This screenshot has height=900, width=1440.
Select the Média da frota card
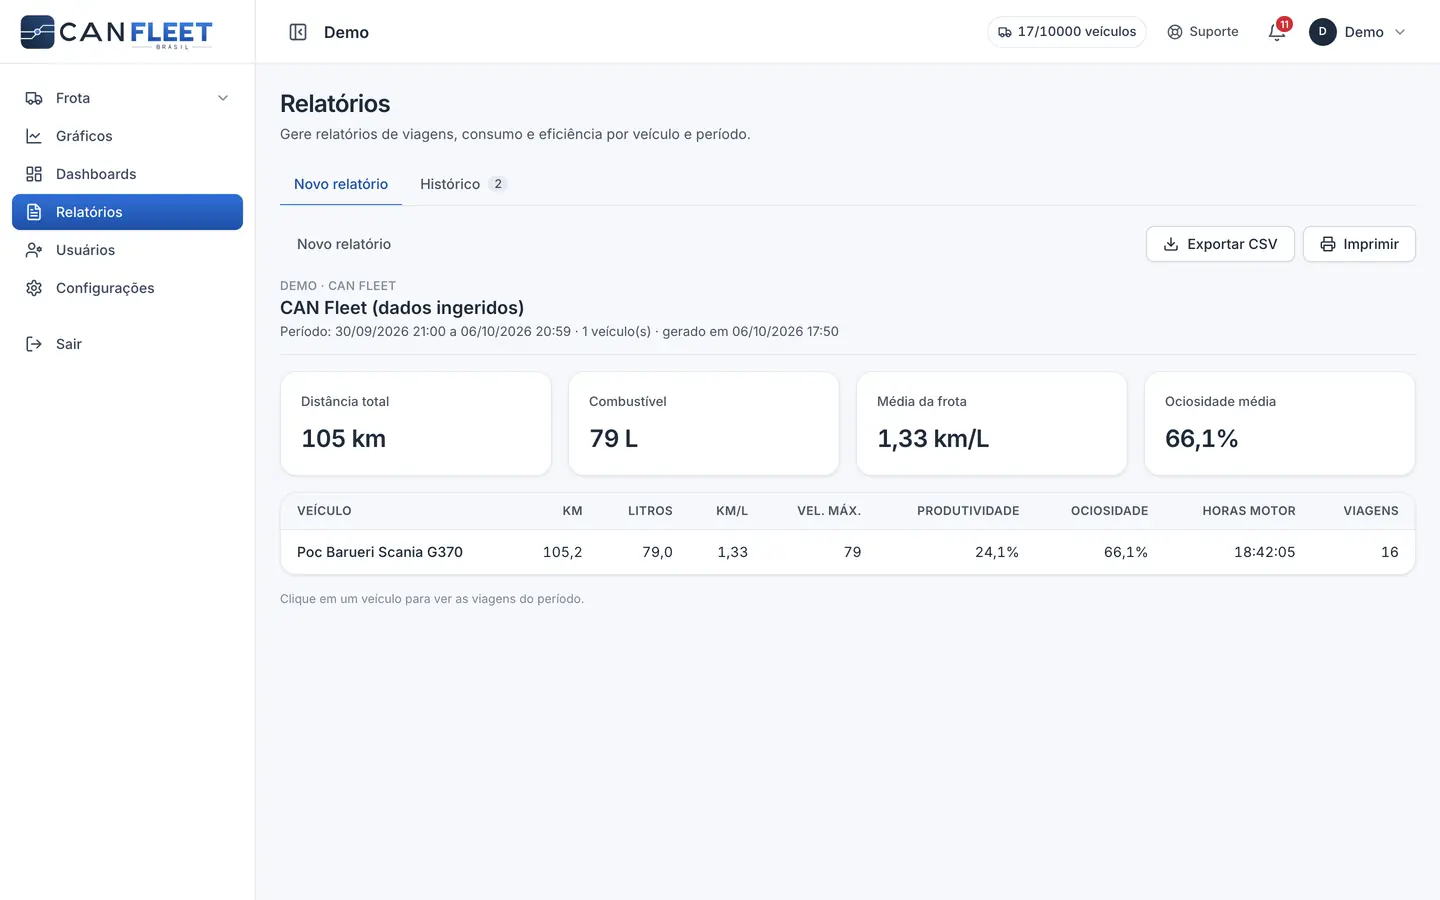coord(992,424)
